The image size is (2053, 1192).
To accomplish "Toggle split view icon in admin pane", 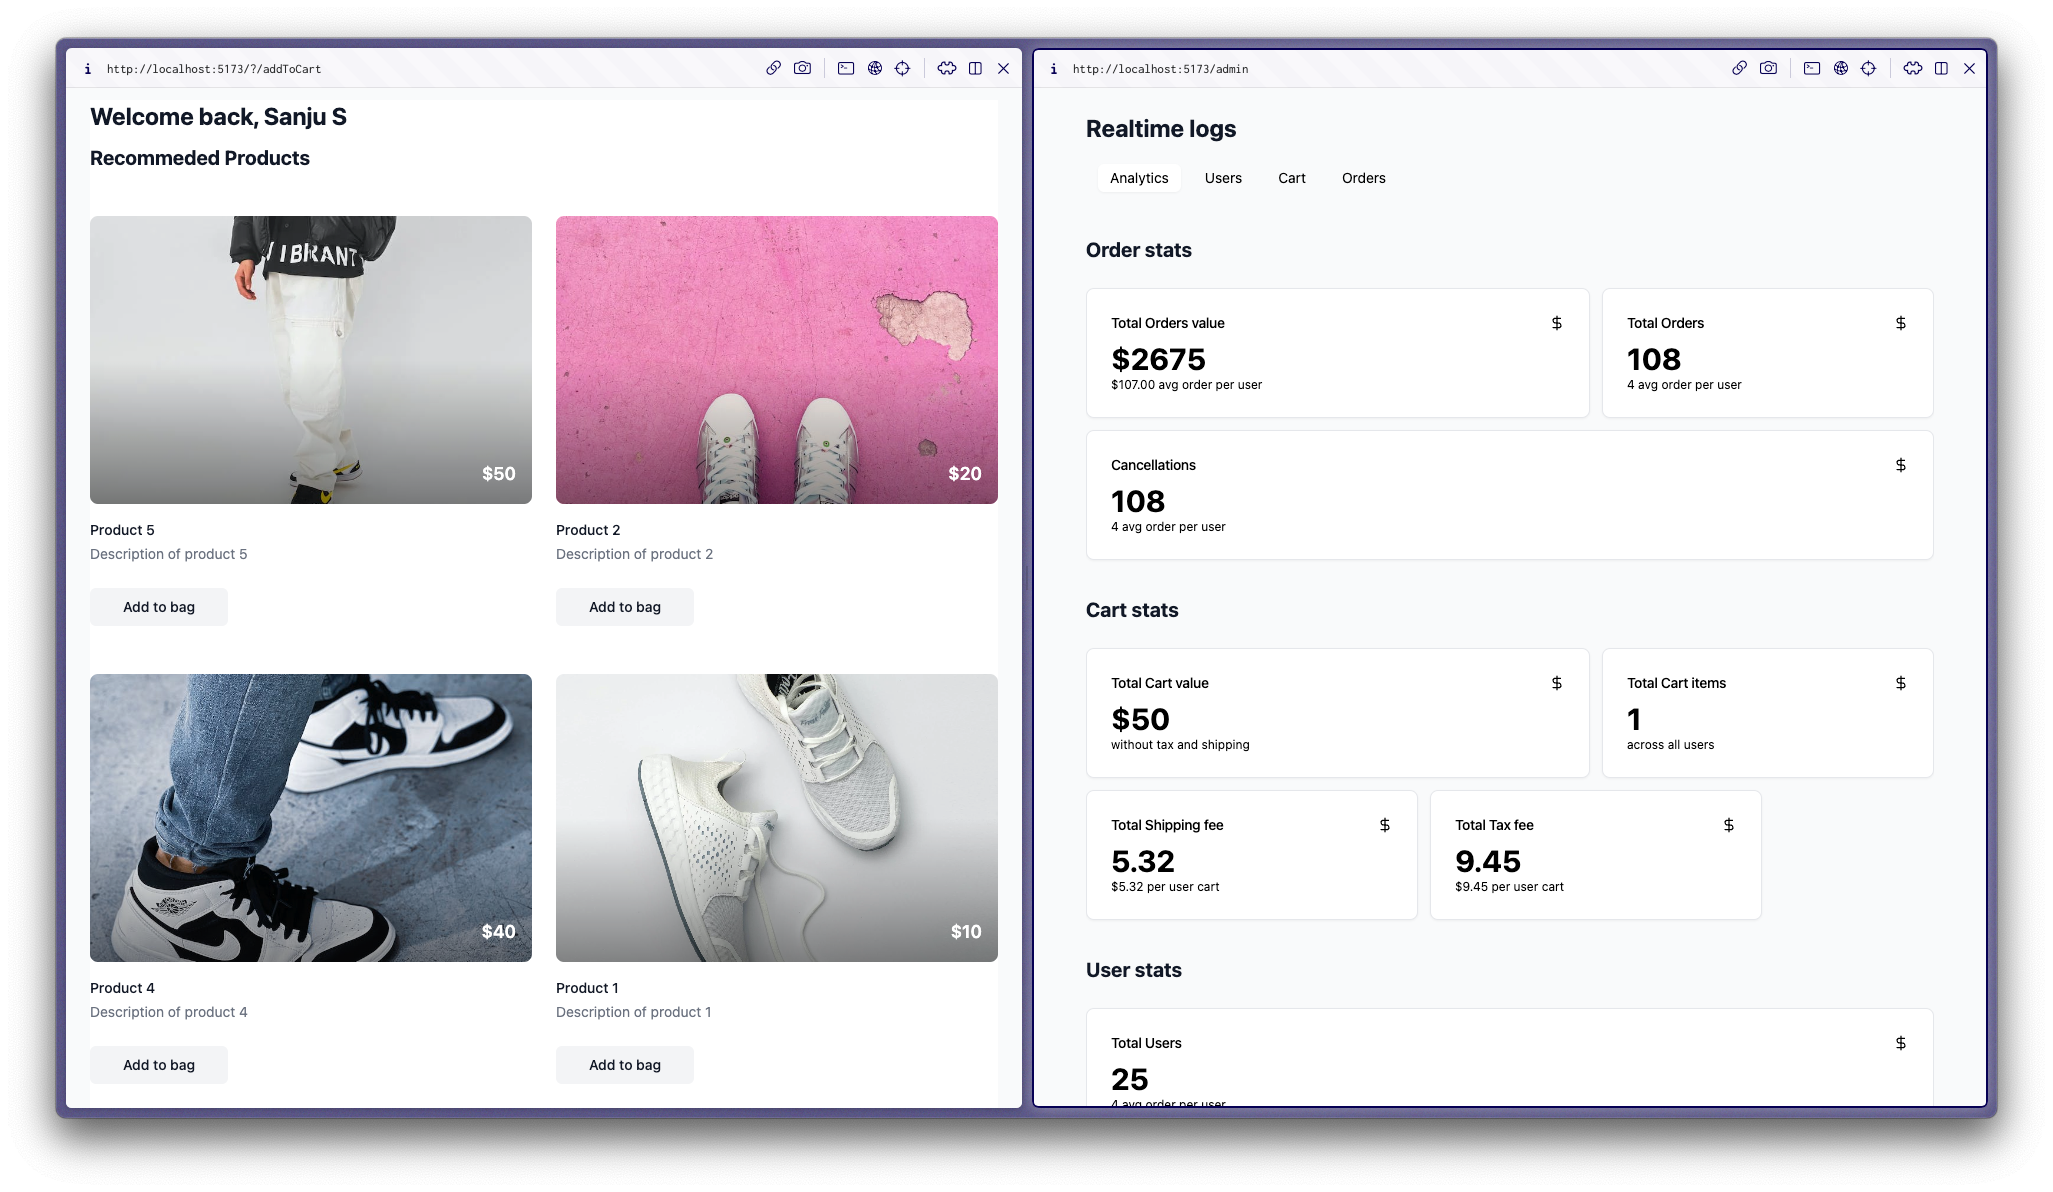I will [x=1941, y=68].
